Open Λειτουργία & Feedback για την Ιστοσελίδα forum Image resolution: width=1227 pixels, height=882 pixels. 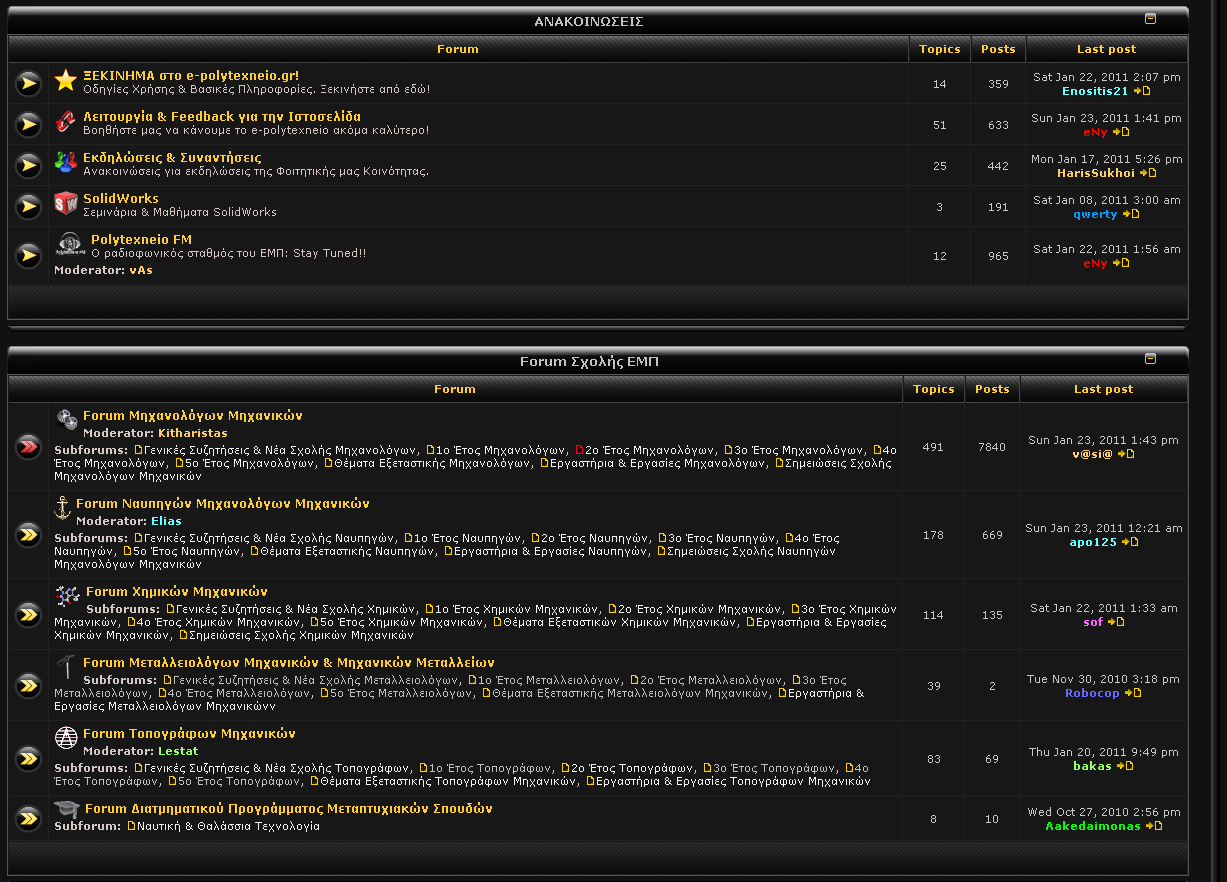tap(222, 116)
